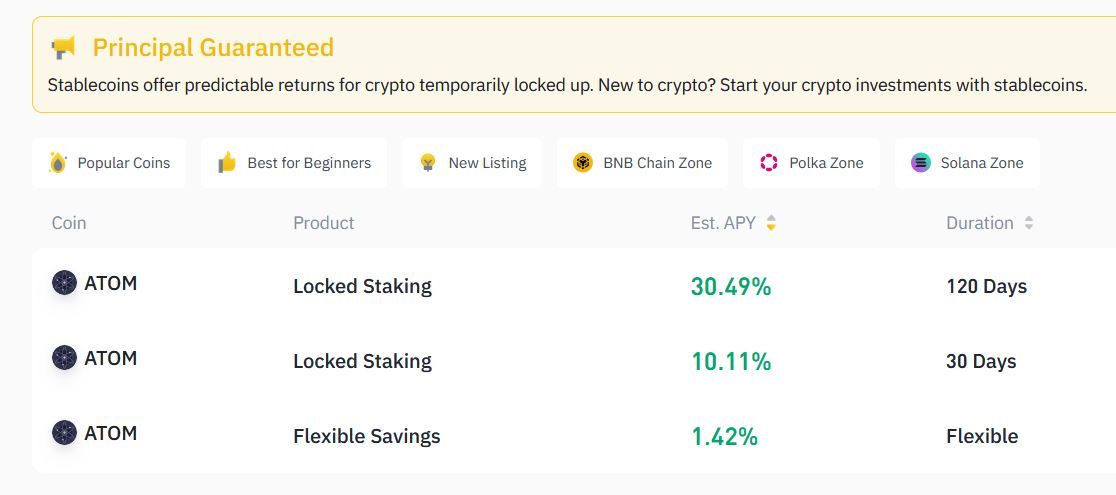The image size is (1116, 495).
Task: Click the lightbulb New Listing icon
Action: coord(428,162)
